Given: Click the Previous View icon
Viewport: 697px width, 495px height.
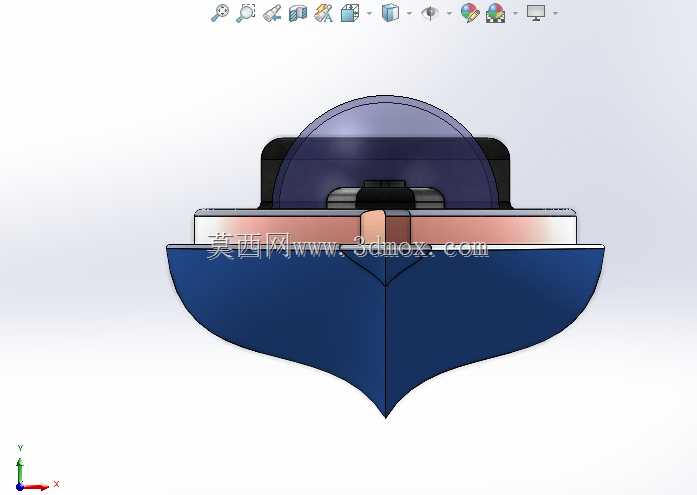Looking at the screenshot, I should (x=272, y=13).
